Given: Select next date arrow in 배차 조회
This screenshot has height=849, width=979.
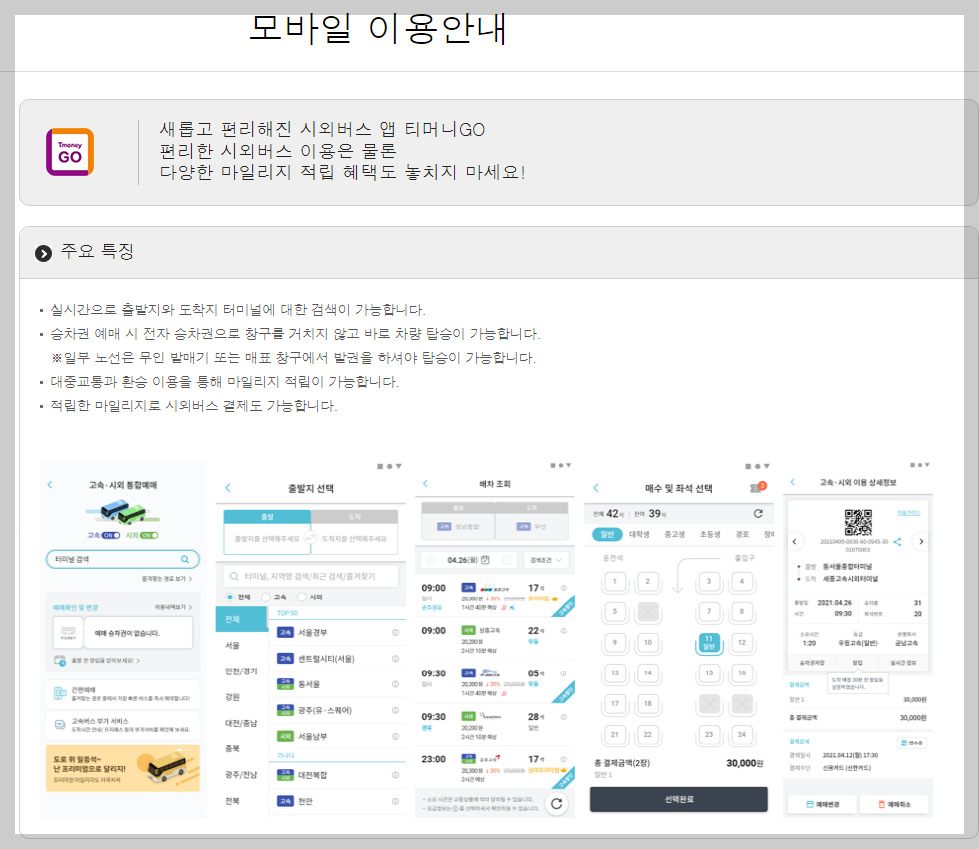Looking at the screenshot, I should tap(508, 560).
